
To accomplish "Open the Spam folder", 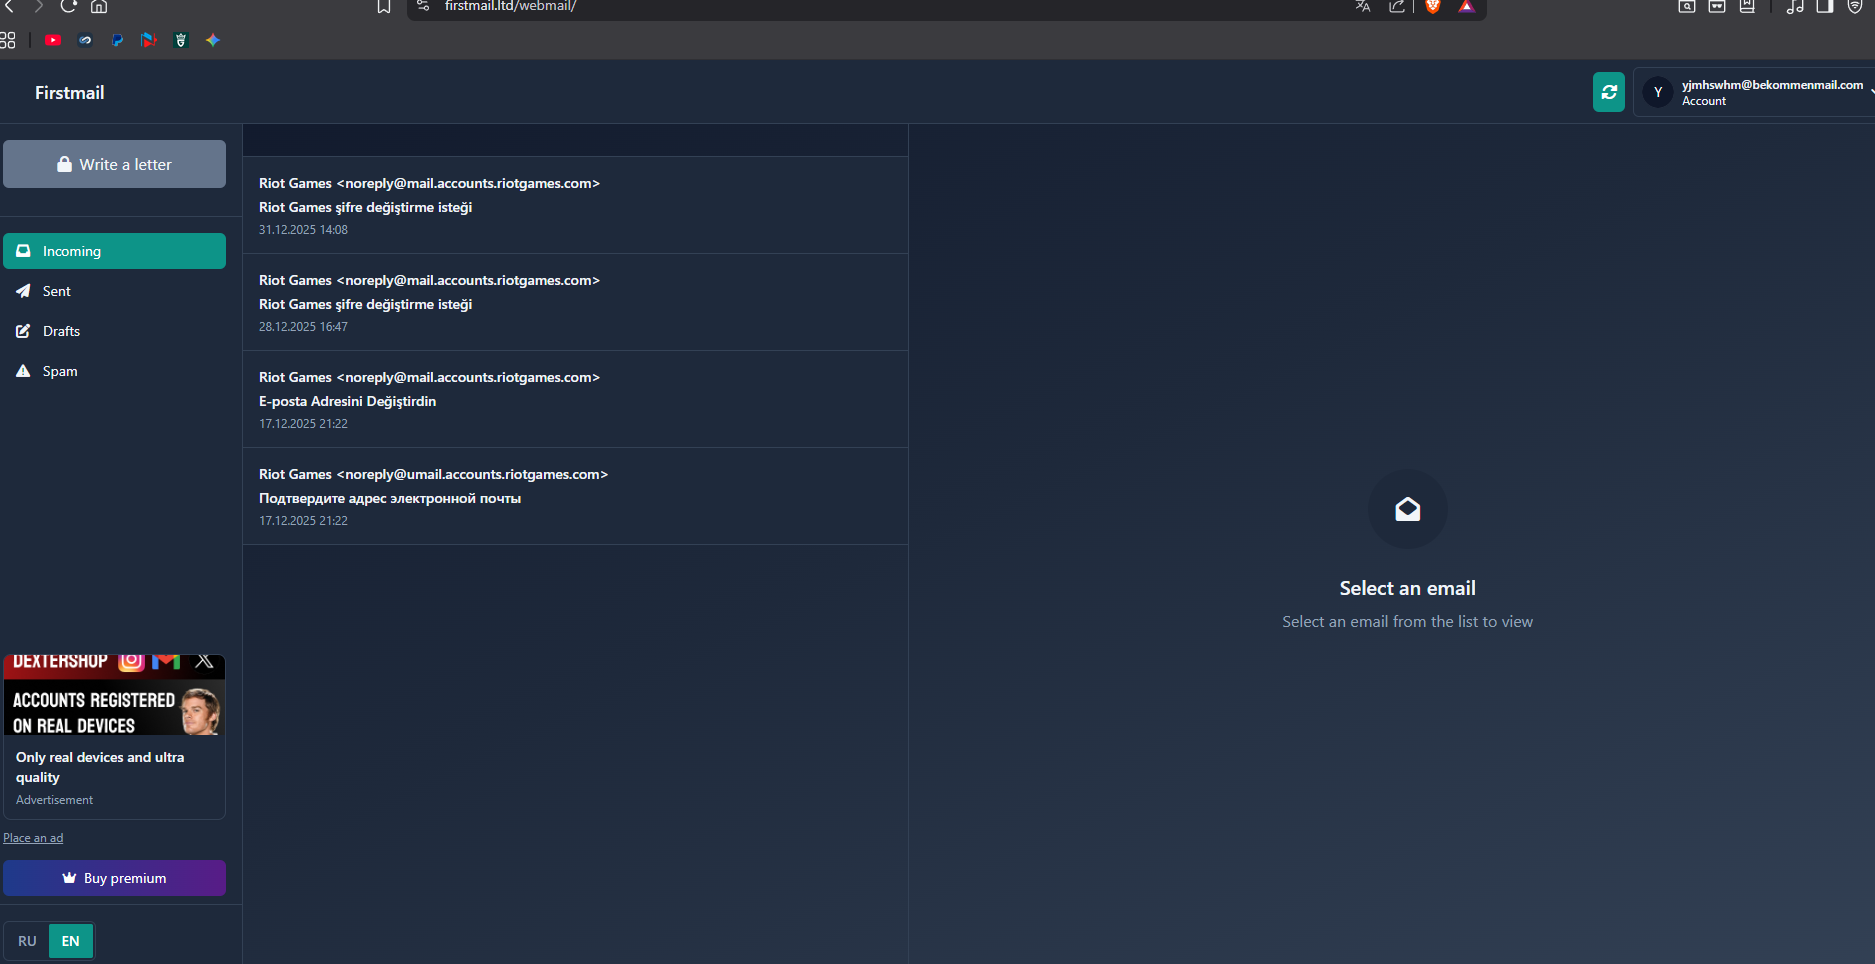I will click(x=114, y=371).
